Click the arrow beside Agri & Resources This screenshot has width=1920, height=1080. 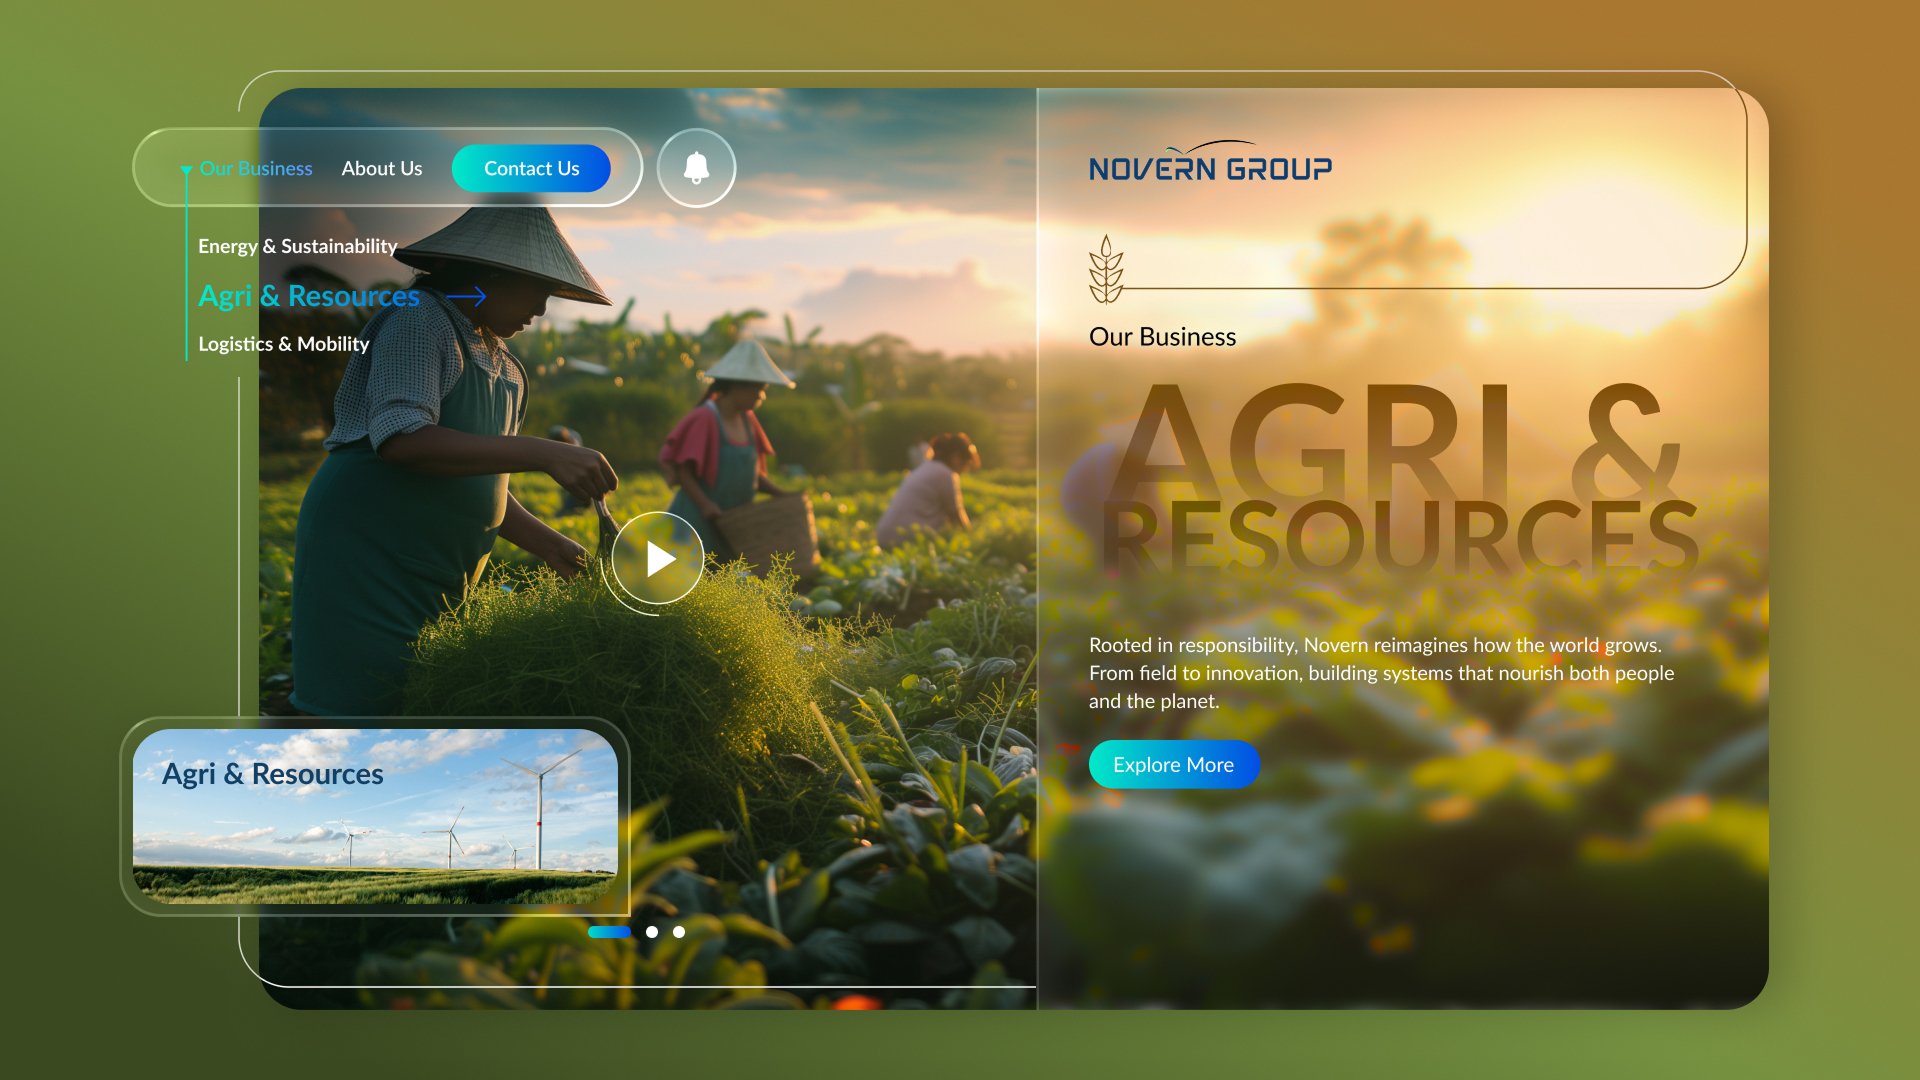tap(467, 296)
